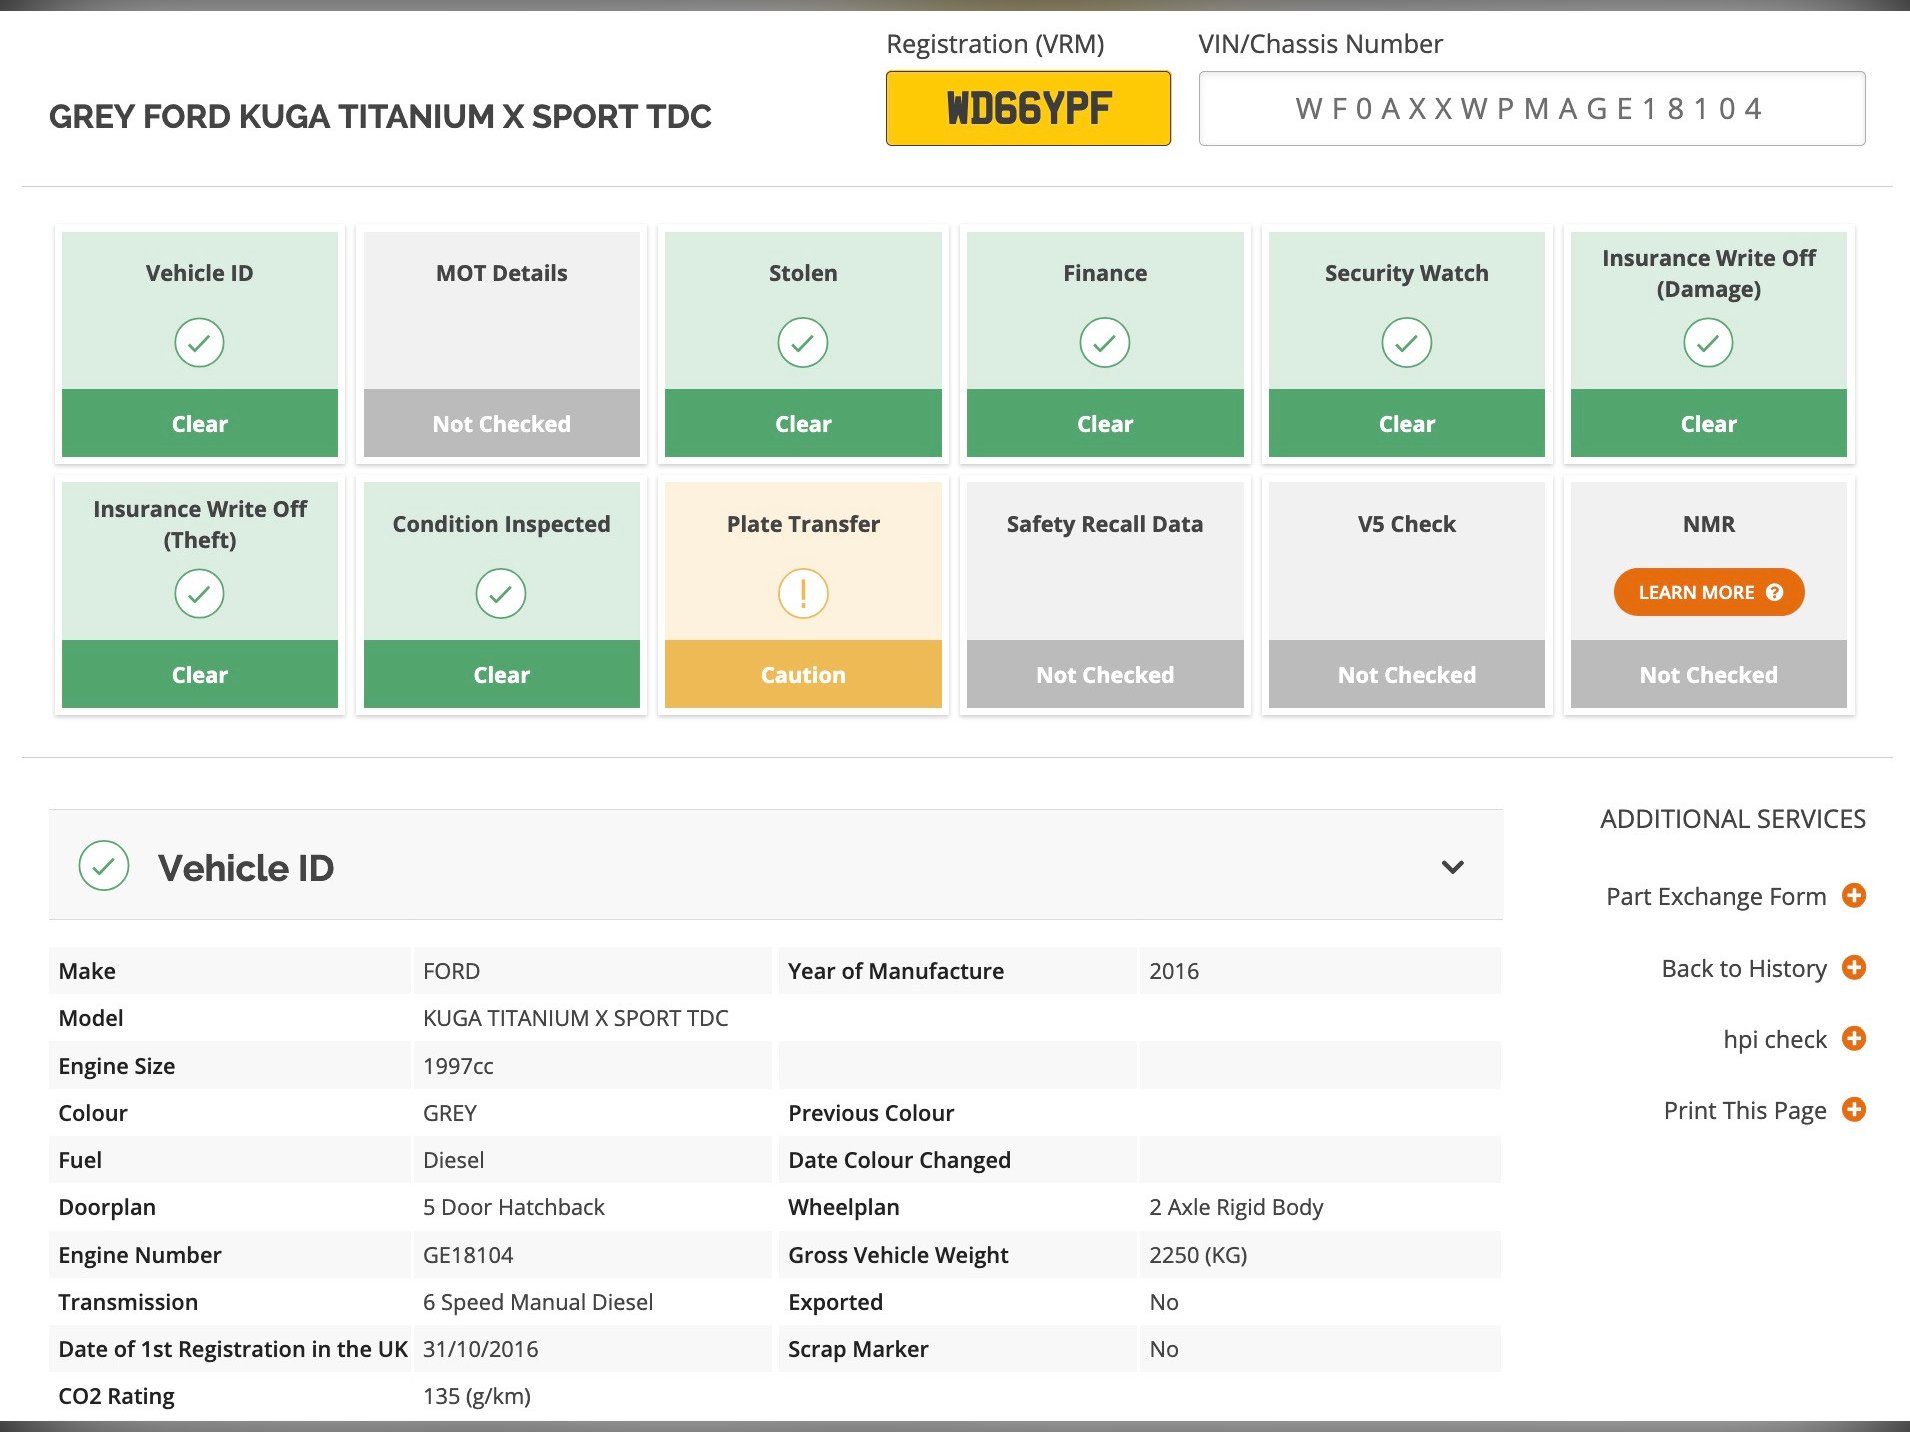Click the VIN/Chassis Number field
The width and height of the screenshot is (1910, 1432).
pos(1530,108)
